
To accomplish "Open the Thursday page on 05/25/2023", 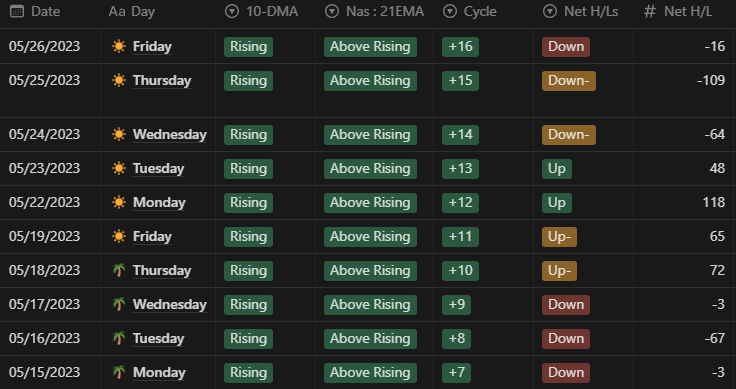I will [162, 81].
